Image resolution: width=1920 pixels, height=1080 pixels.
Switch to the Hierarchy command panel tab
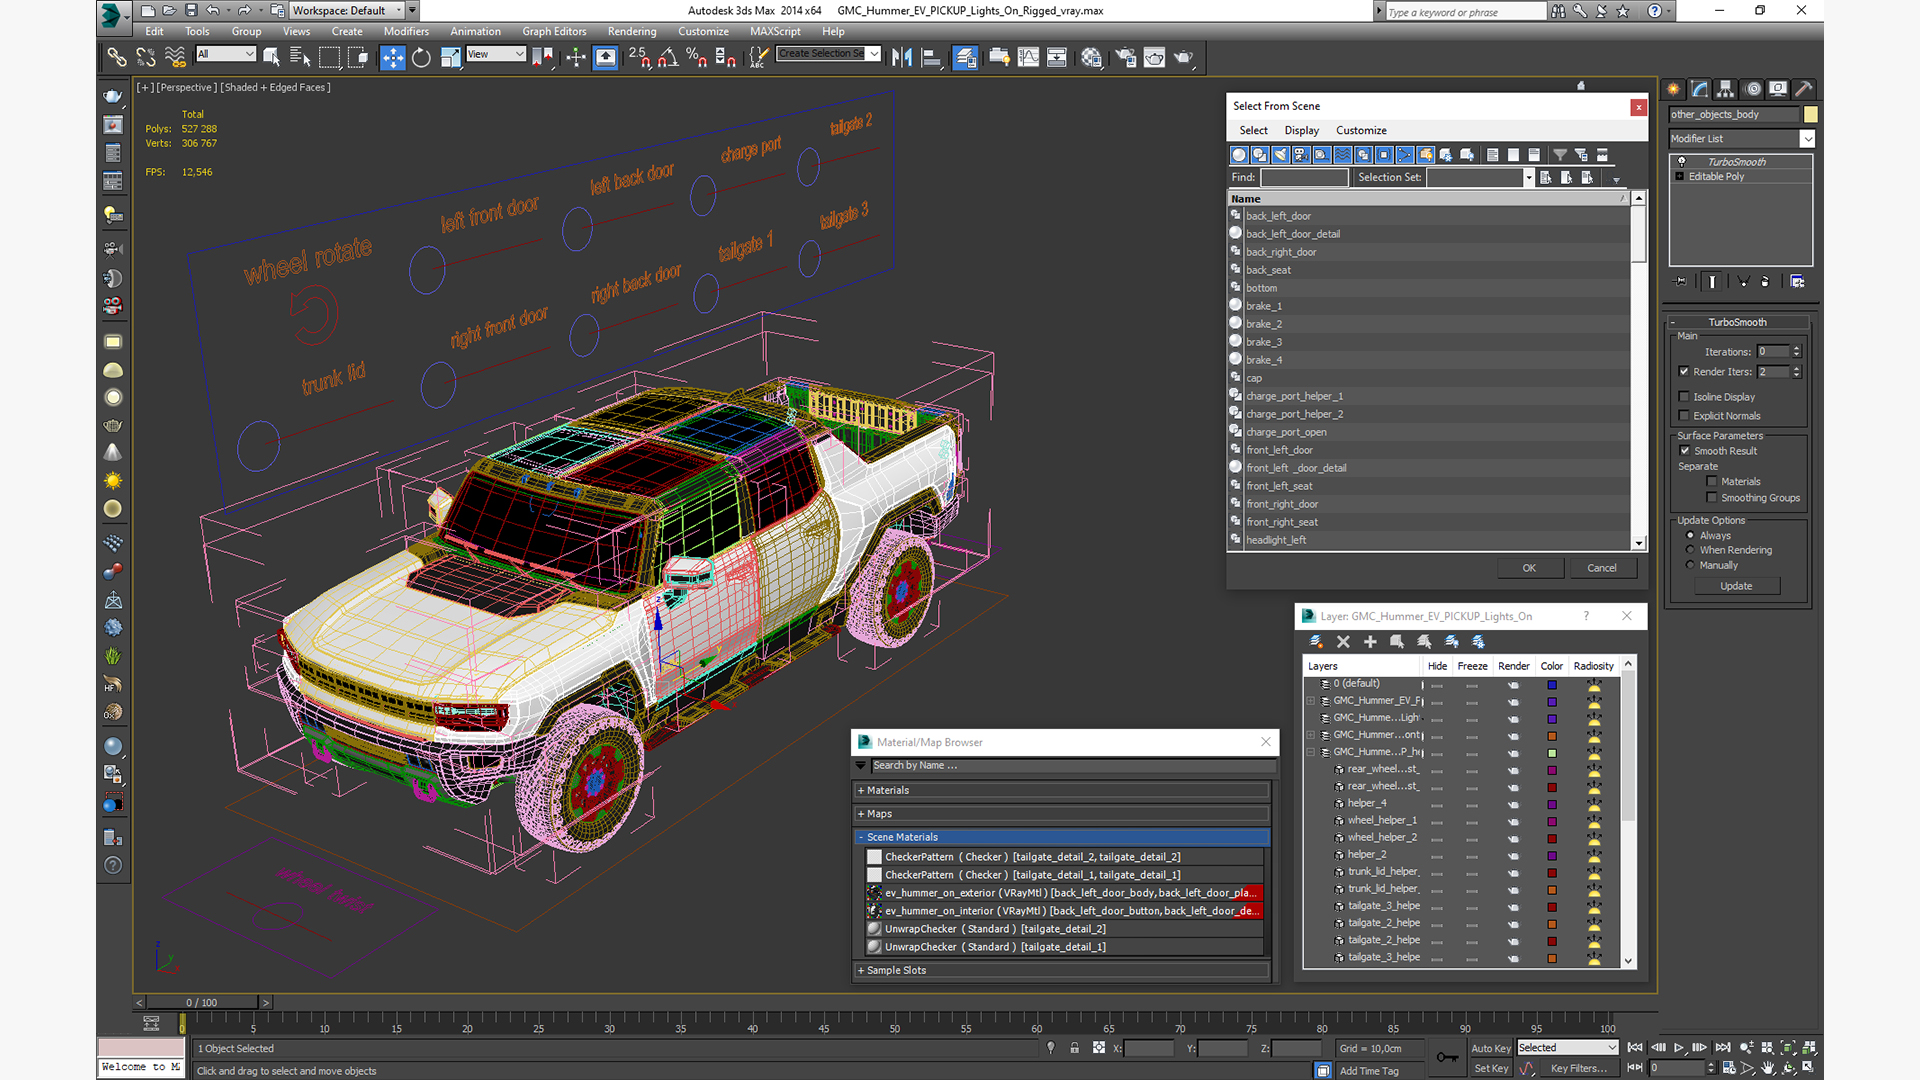coord(1726,89)
